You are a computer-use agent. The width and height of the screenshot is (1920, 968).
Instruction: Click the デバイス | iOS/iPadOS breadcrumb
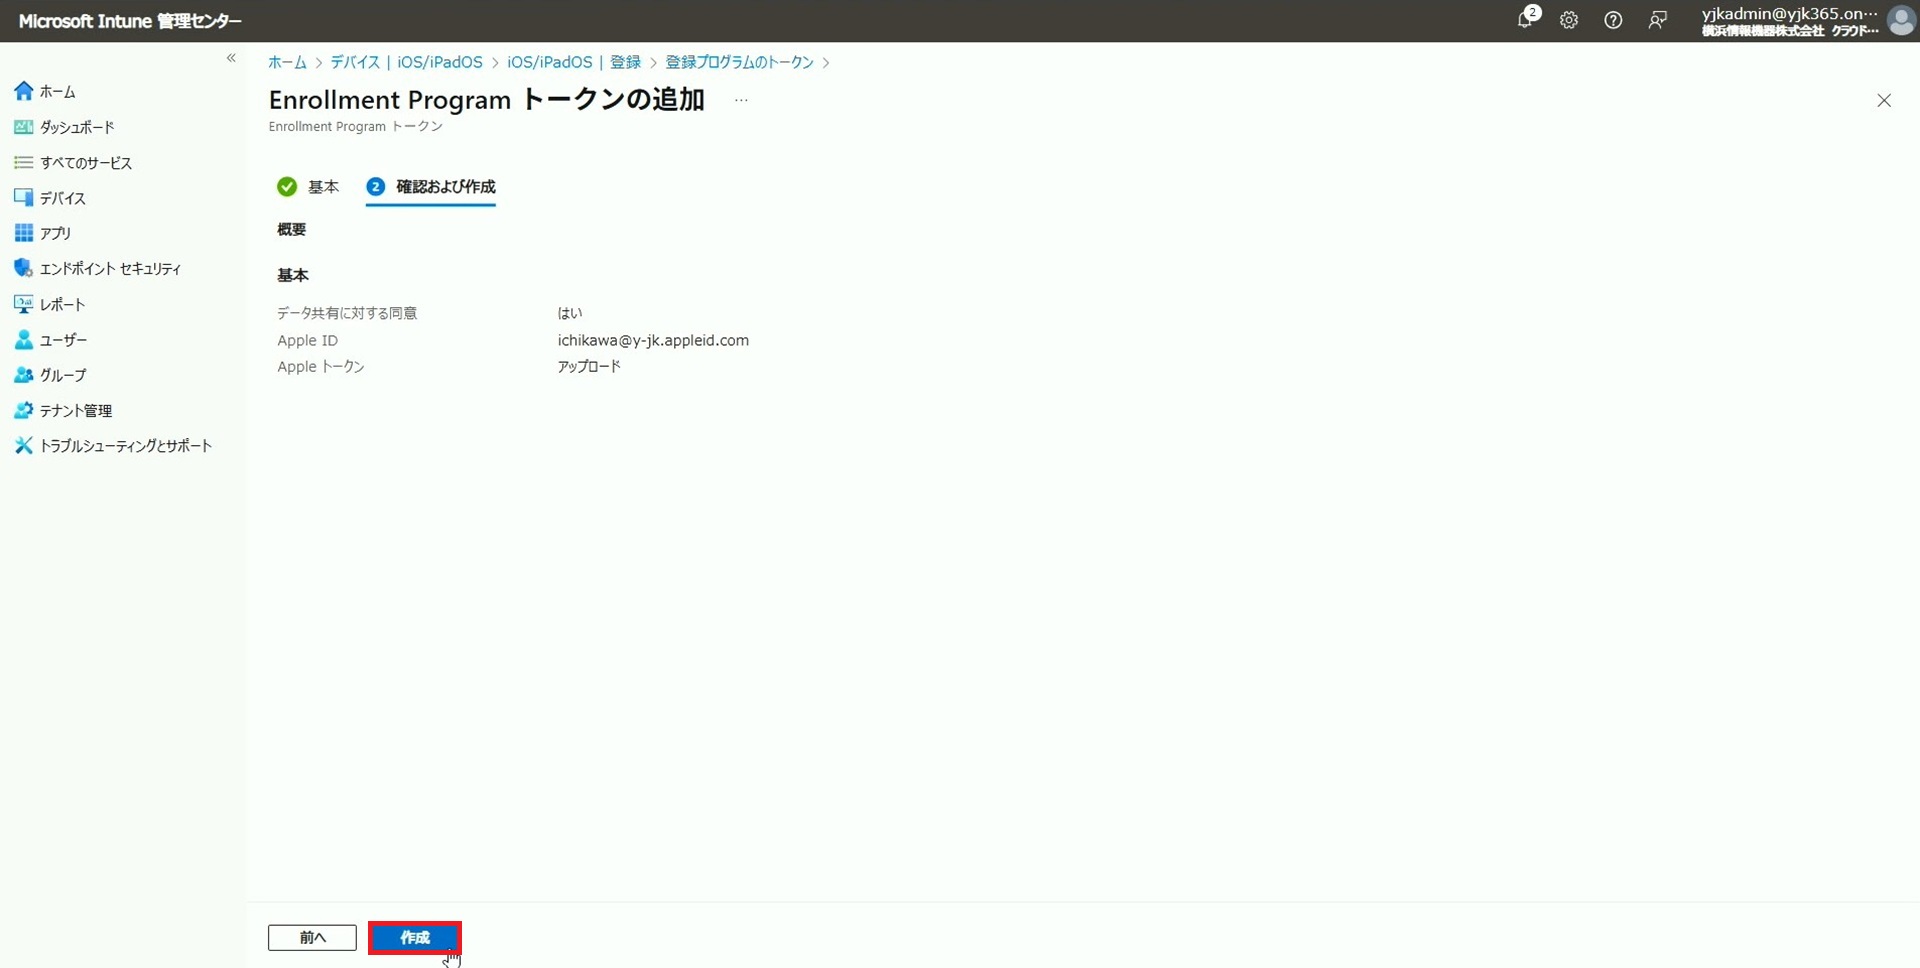click(x=407, y=62)
